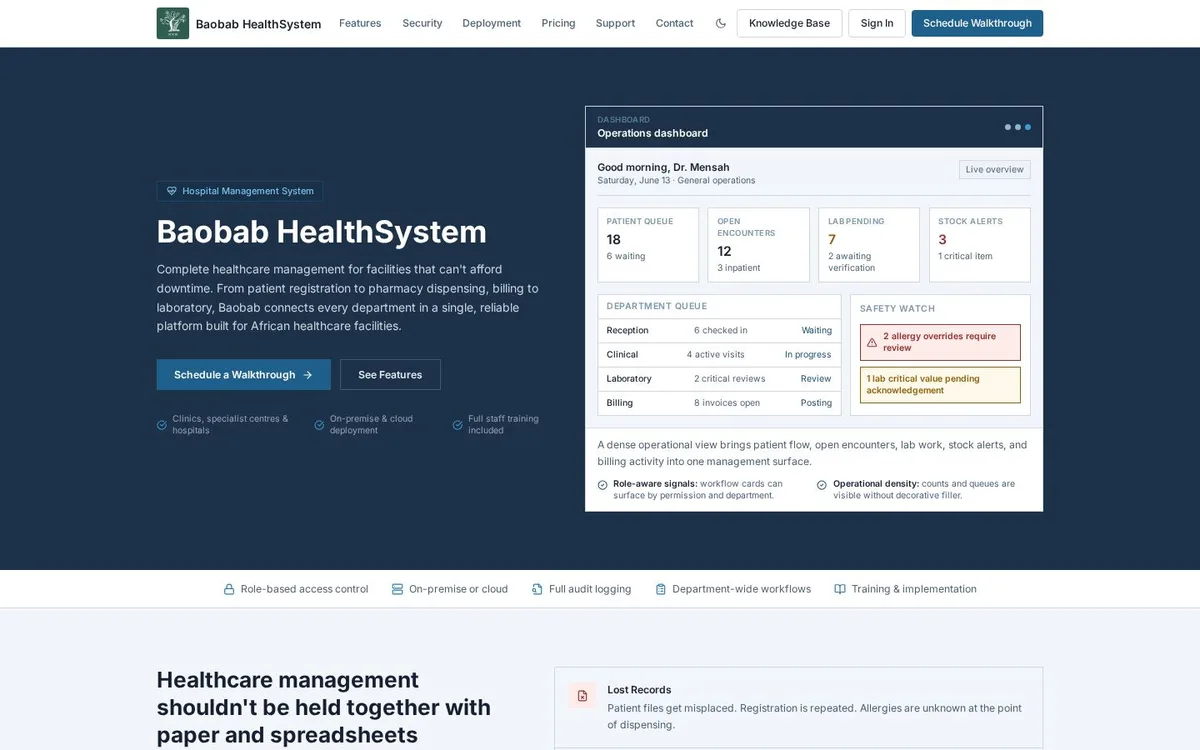Select the Open Encounters card showing 12
This screenshot has height=750, width=1200.
coord(759,245)
